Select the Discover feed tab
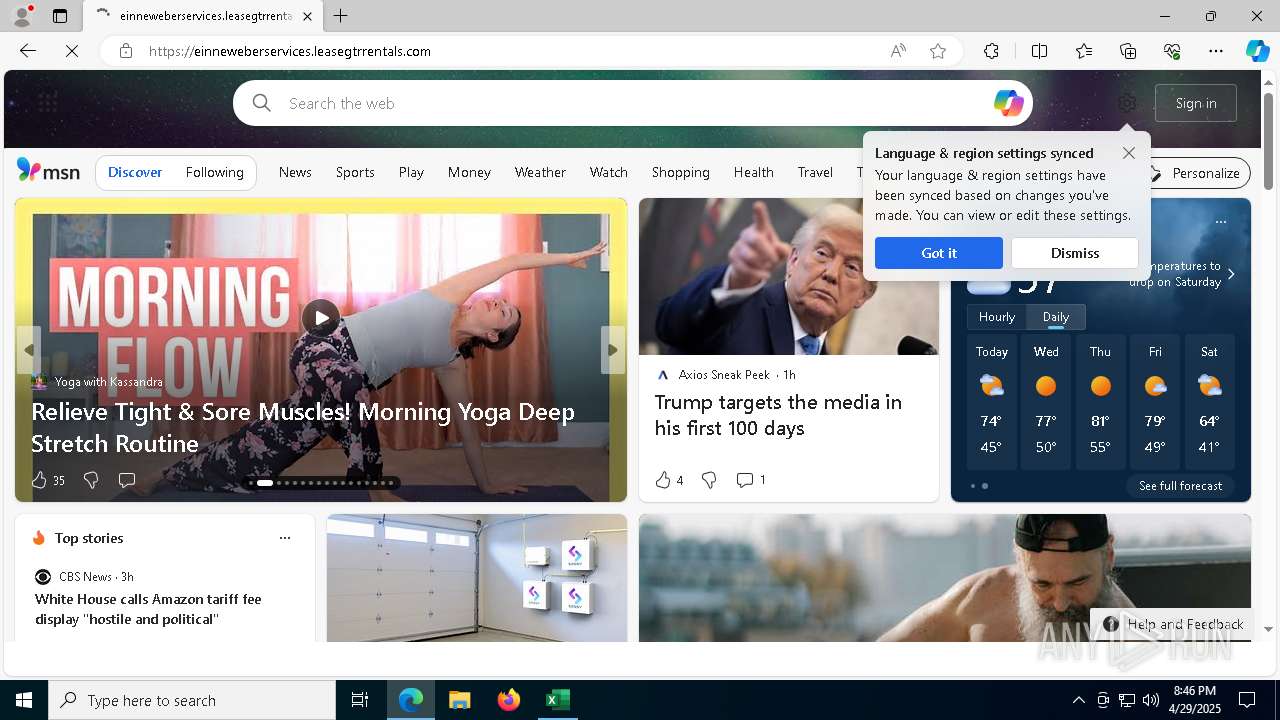1280x720 pixels. click(135, 172)
